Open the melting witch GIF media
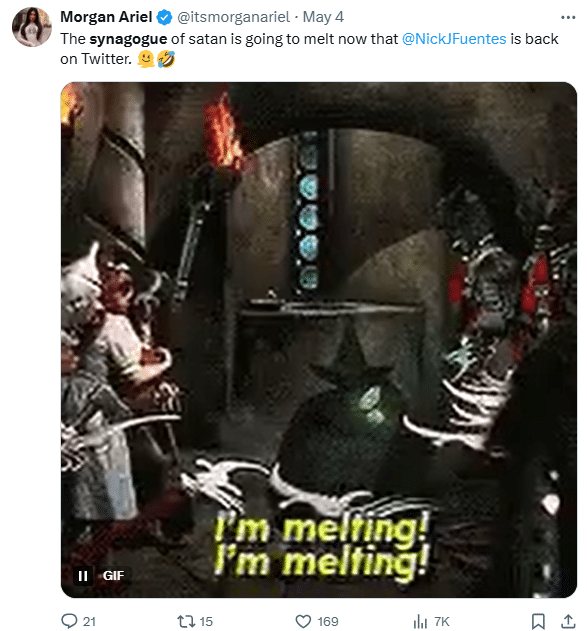The image size is (587, 631). point(319,340)
